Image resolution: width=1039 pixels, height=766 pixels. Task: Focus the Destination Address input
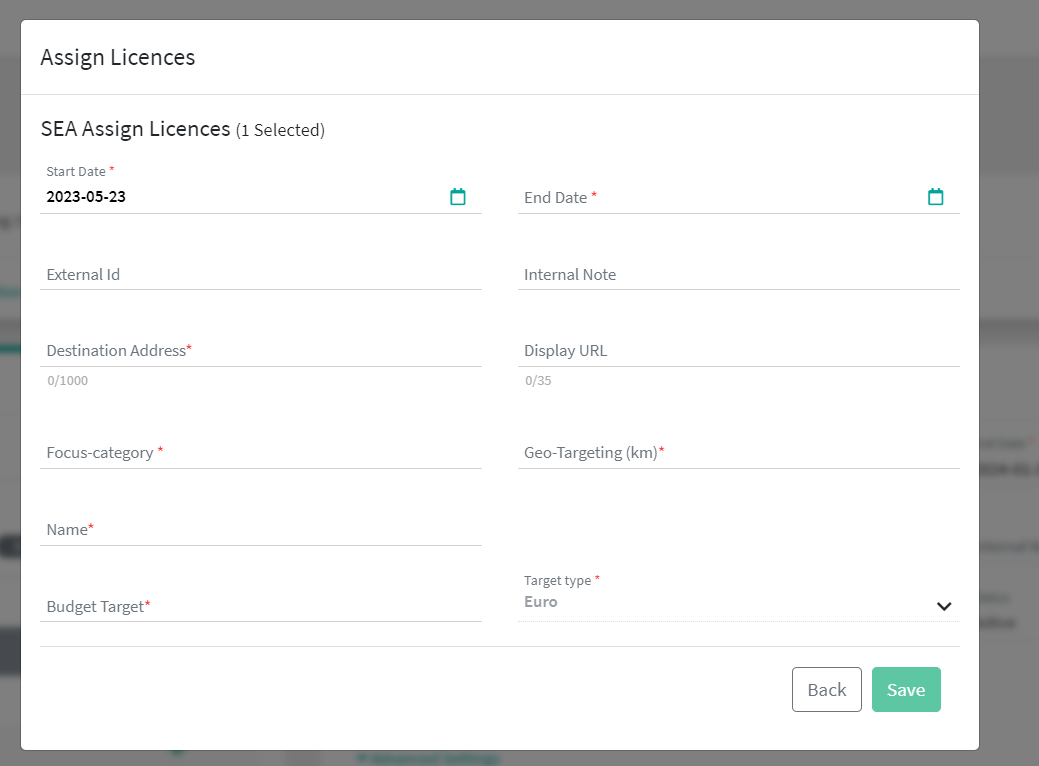260,351
